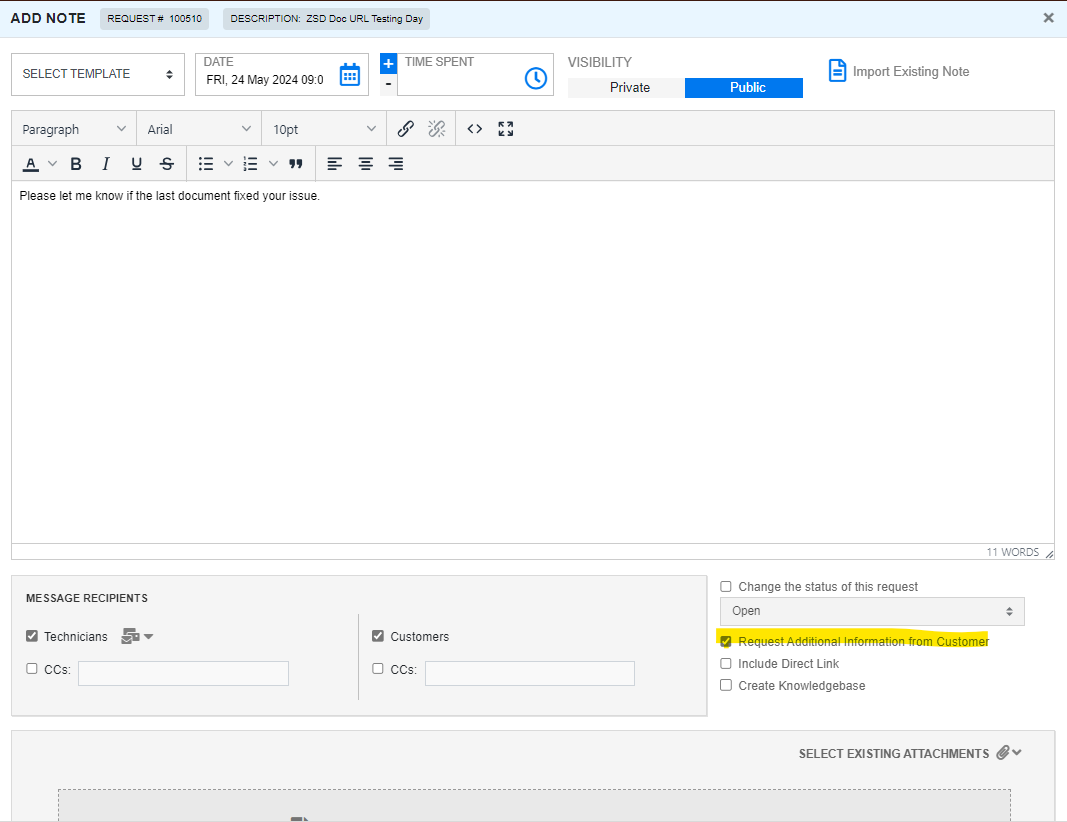
Task: Toggle italic formatting
Action: tap(105, 164)
